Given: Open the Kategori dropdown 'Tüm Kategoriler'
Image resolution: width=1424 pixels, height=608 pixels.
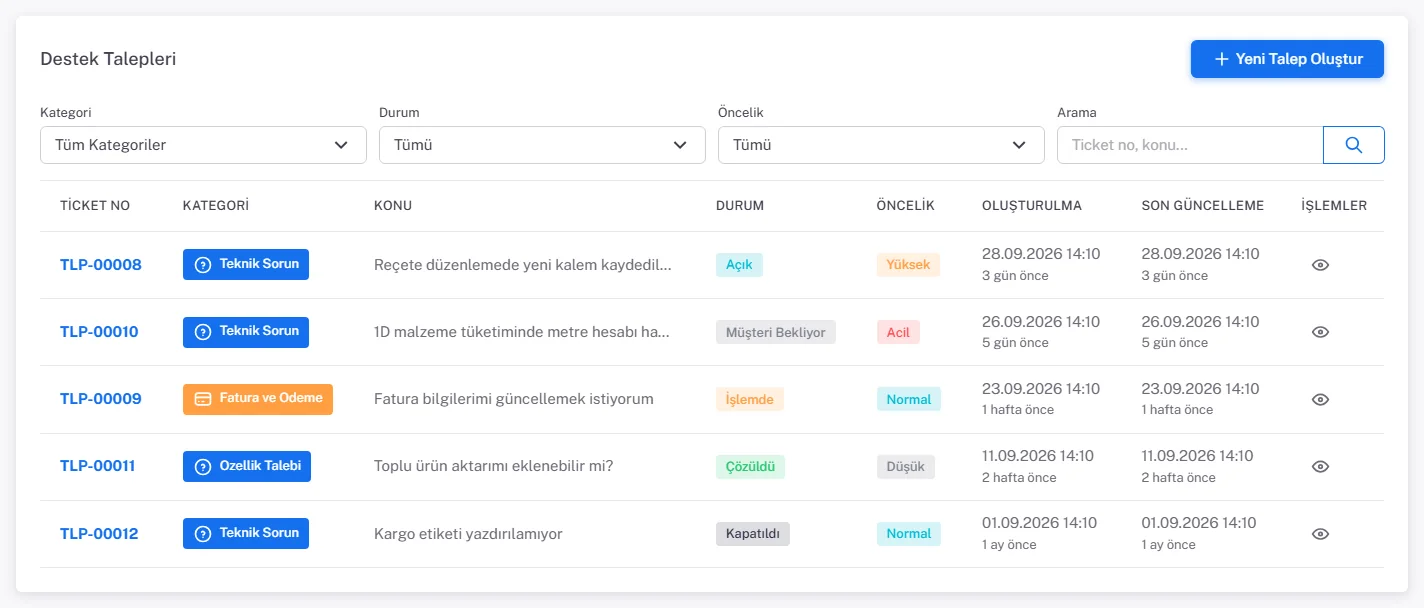Looking at the screenshot, I should click(x=203, y=145).
